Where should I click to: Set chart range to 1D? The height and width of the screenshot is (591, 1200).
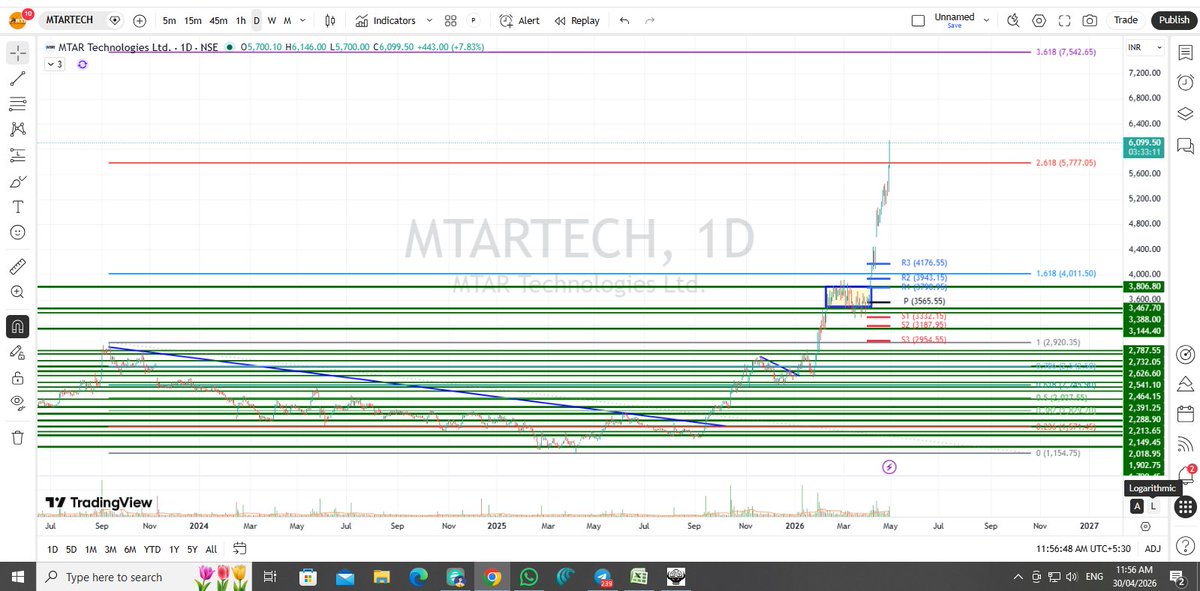(x=53, y=549)
